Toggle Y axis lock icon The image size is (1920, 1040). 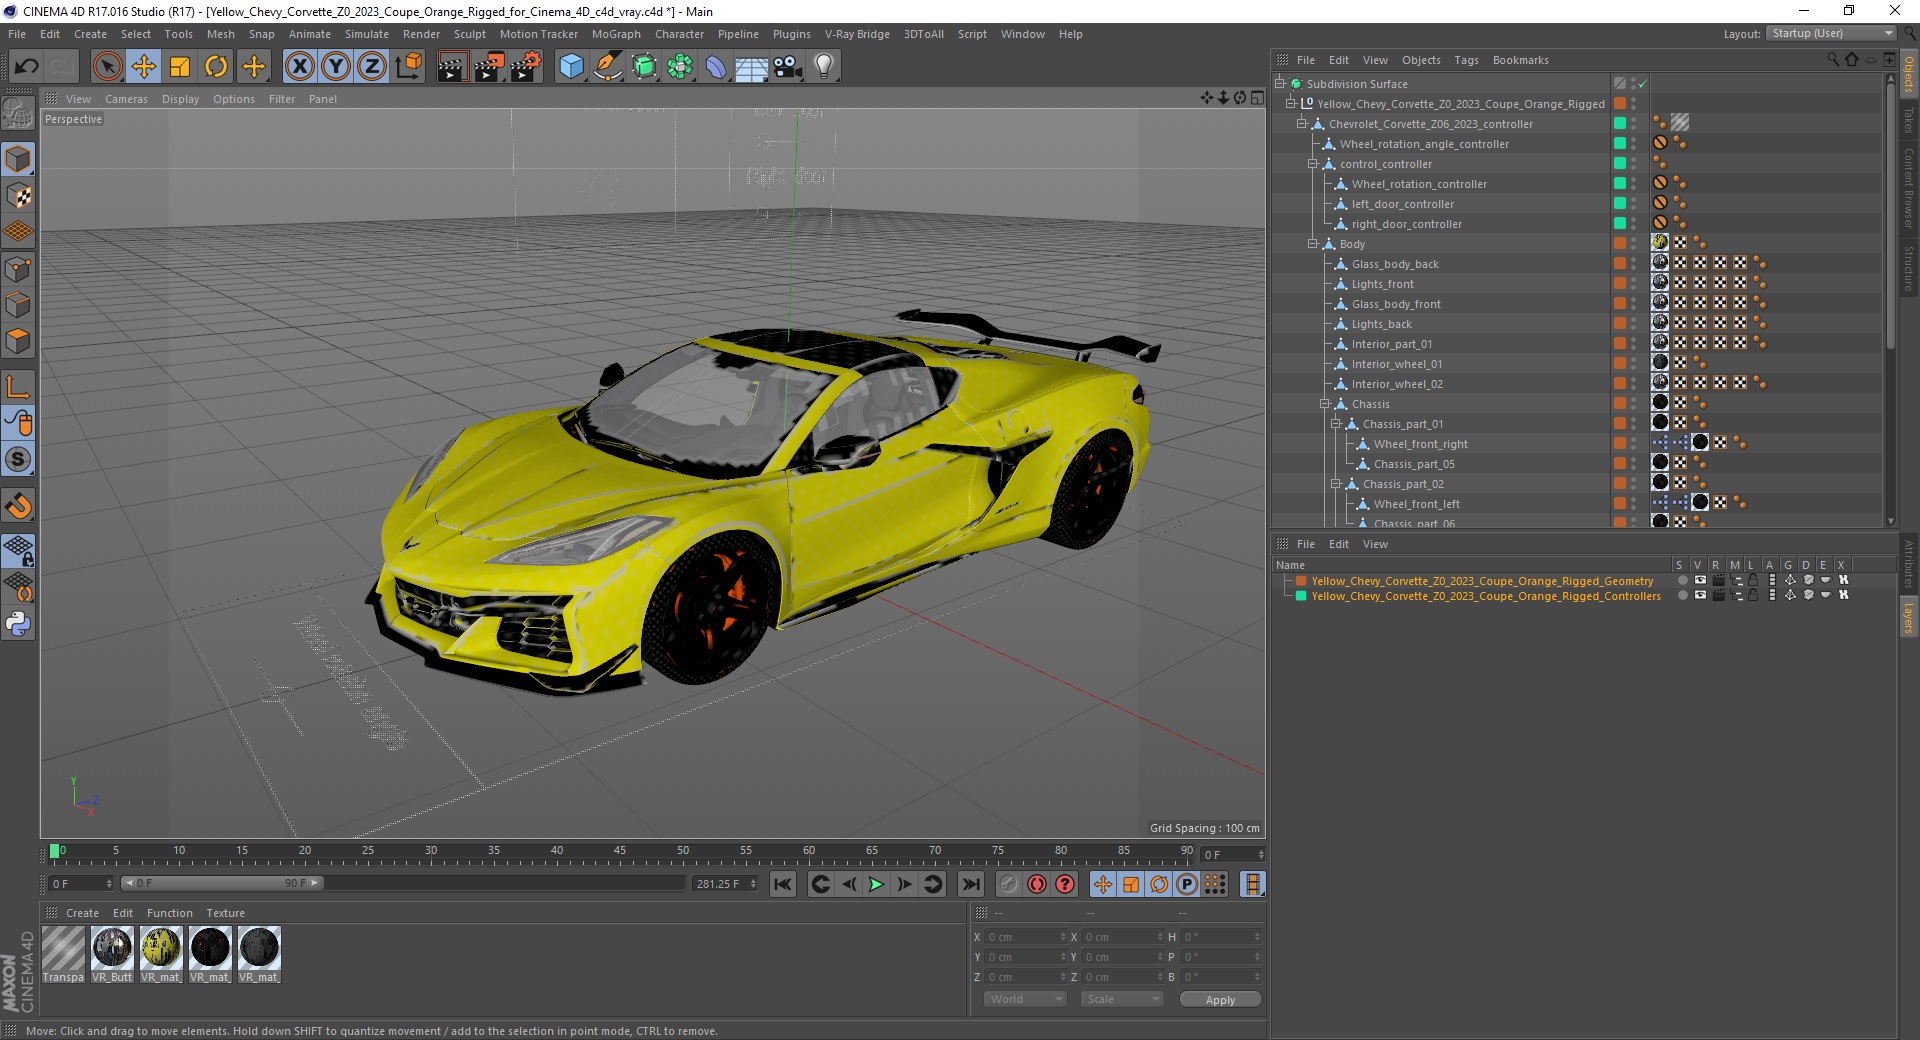(335, 67)
